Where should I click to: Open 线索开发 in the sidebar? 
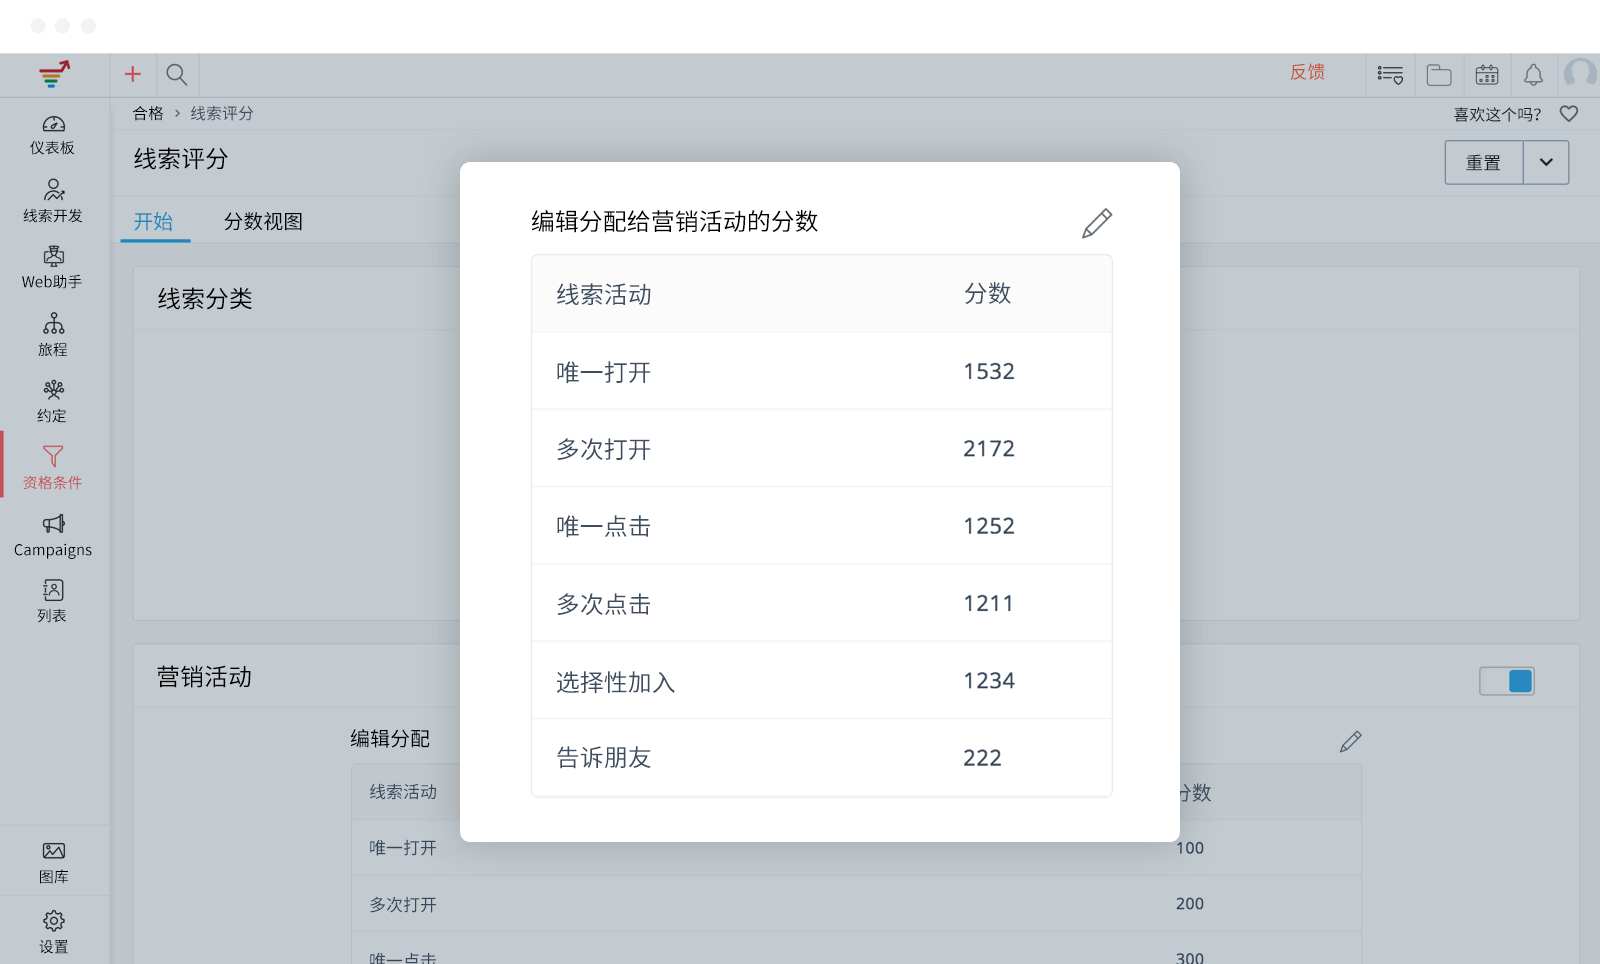53,201
